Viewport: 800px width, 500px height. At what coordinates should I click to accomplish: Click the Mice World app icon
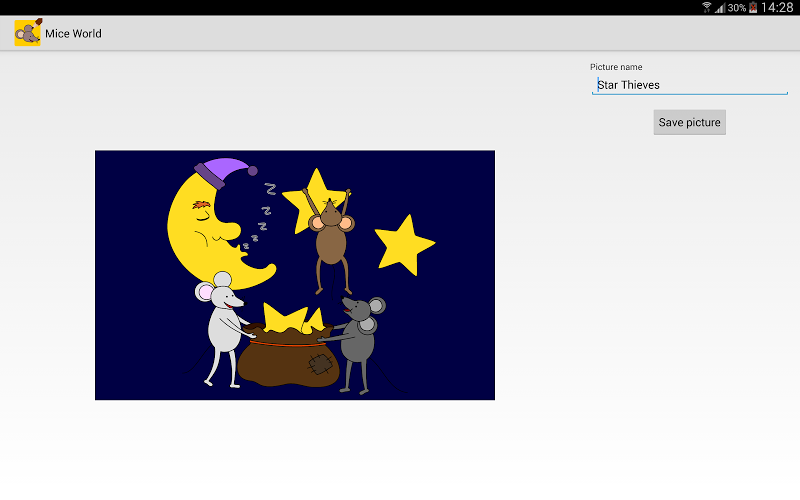(x=28, y=33)
